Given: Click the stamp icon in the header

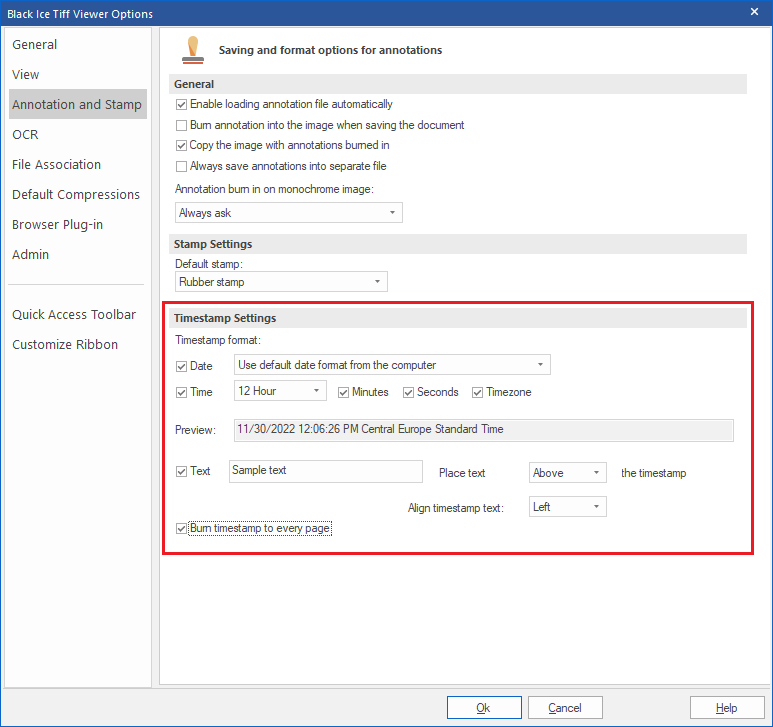Looking at the screenshot, I should click(192, 49).
